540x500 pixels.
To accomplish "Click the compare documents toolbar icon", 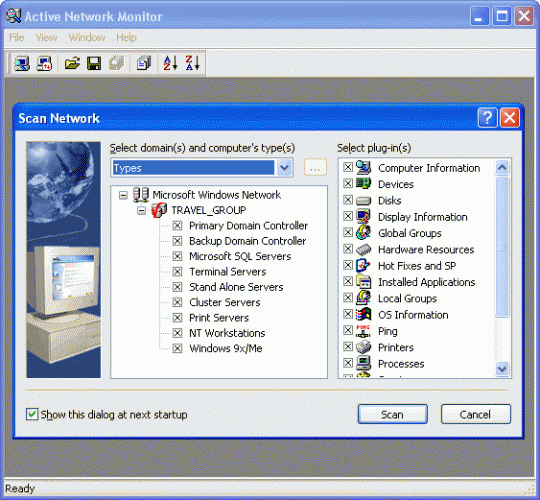I will (x=144, y=63).
